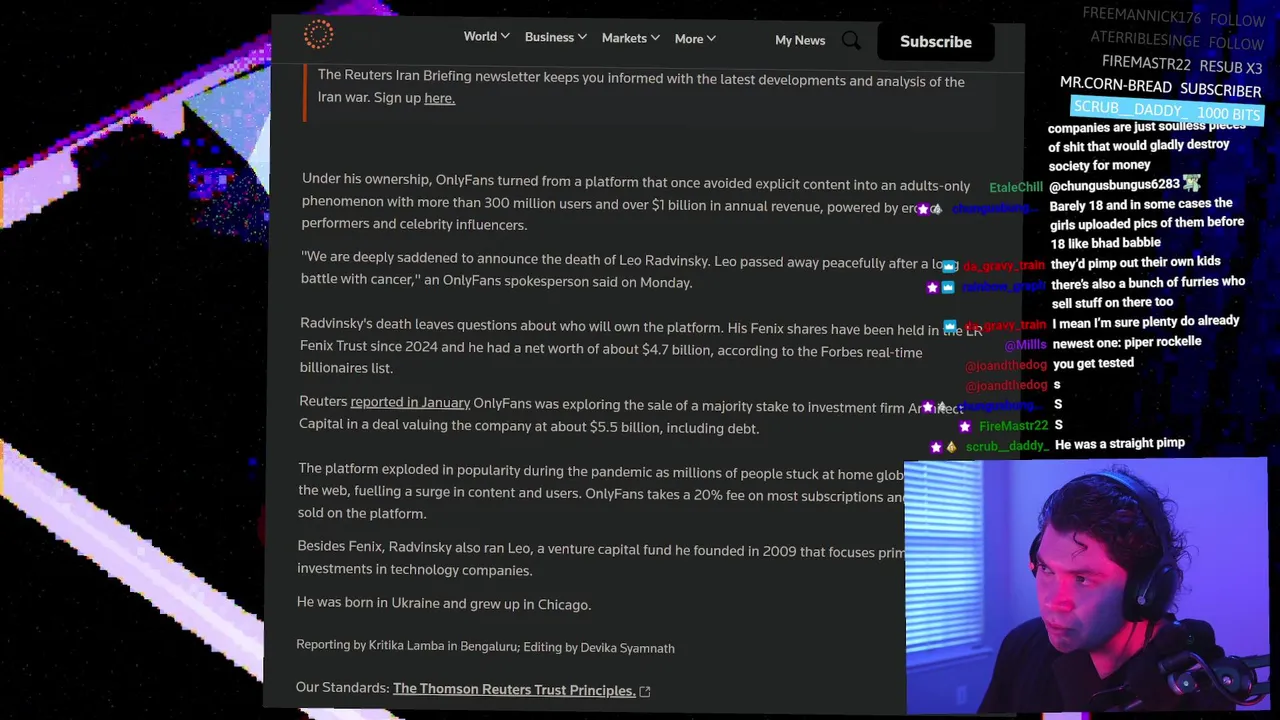Screen dimensions: 1280x720
Task: Click chat message 'you get tested'
Action: point(1093,363)
